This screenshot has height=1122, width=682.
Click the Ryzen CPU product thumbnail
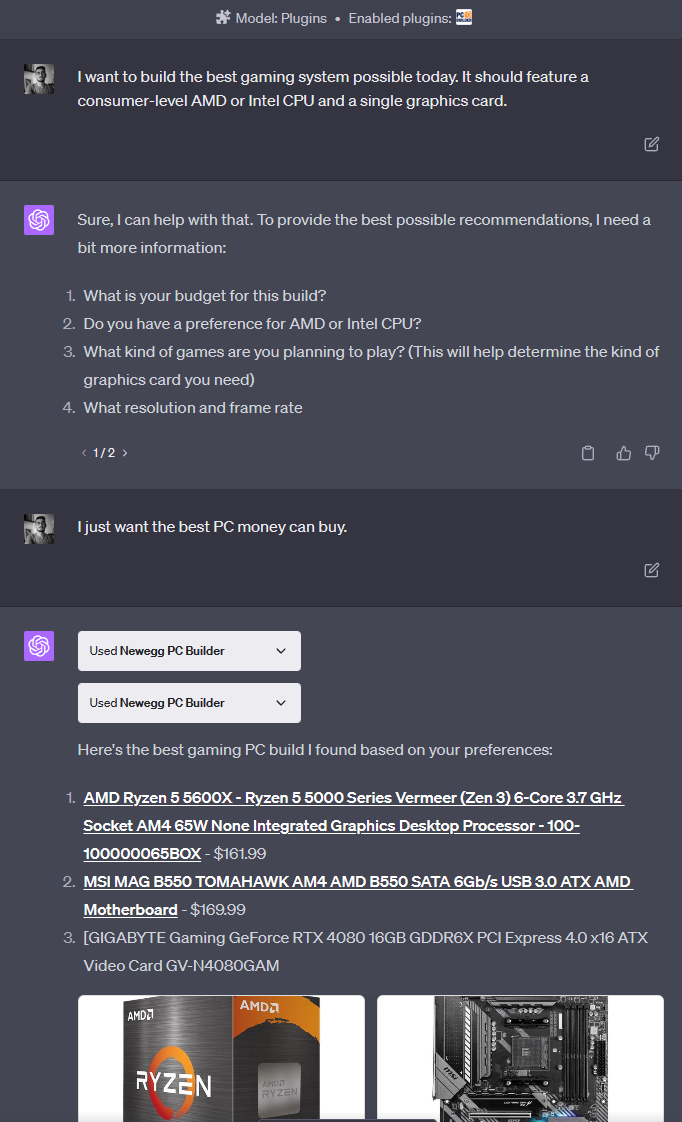pos(220,1060)
